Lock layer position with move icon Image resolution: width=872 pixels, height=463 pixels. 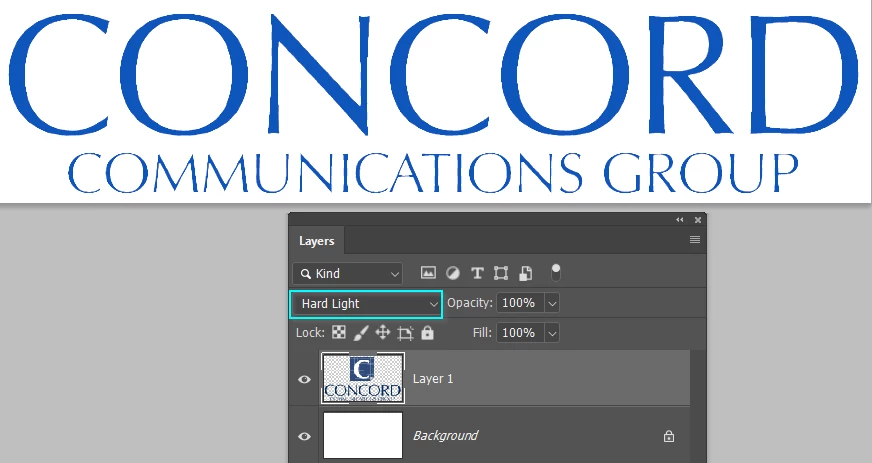coord(383,333)
